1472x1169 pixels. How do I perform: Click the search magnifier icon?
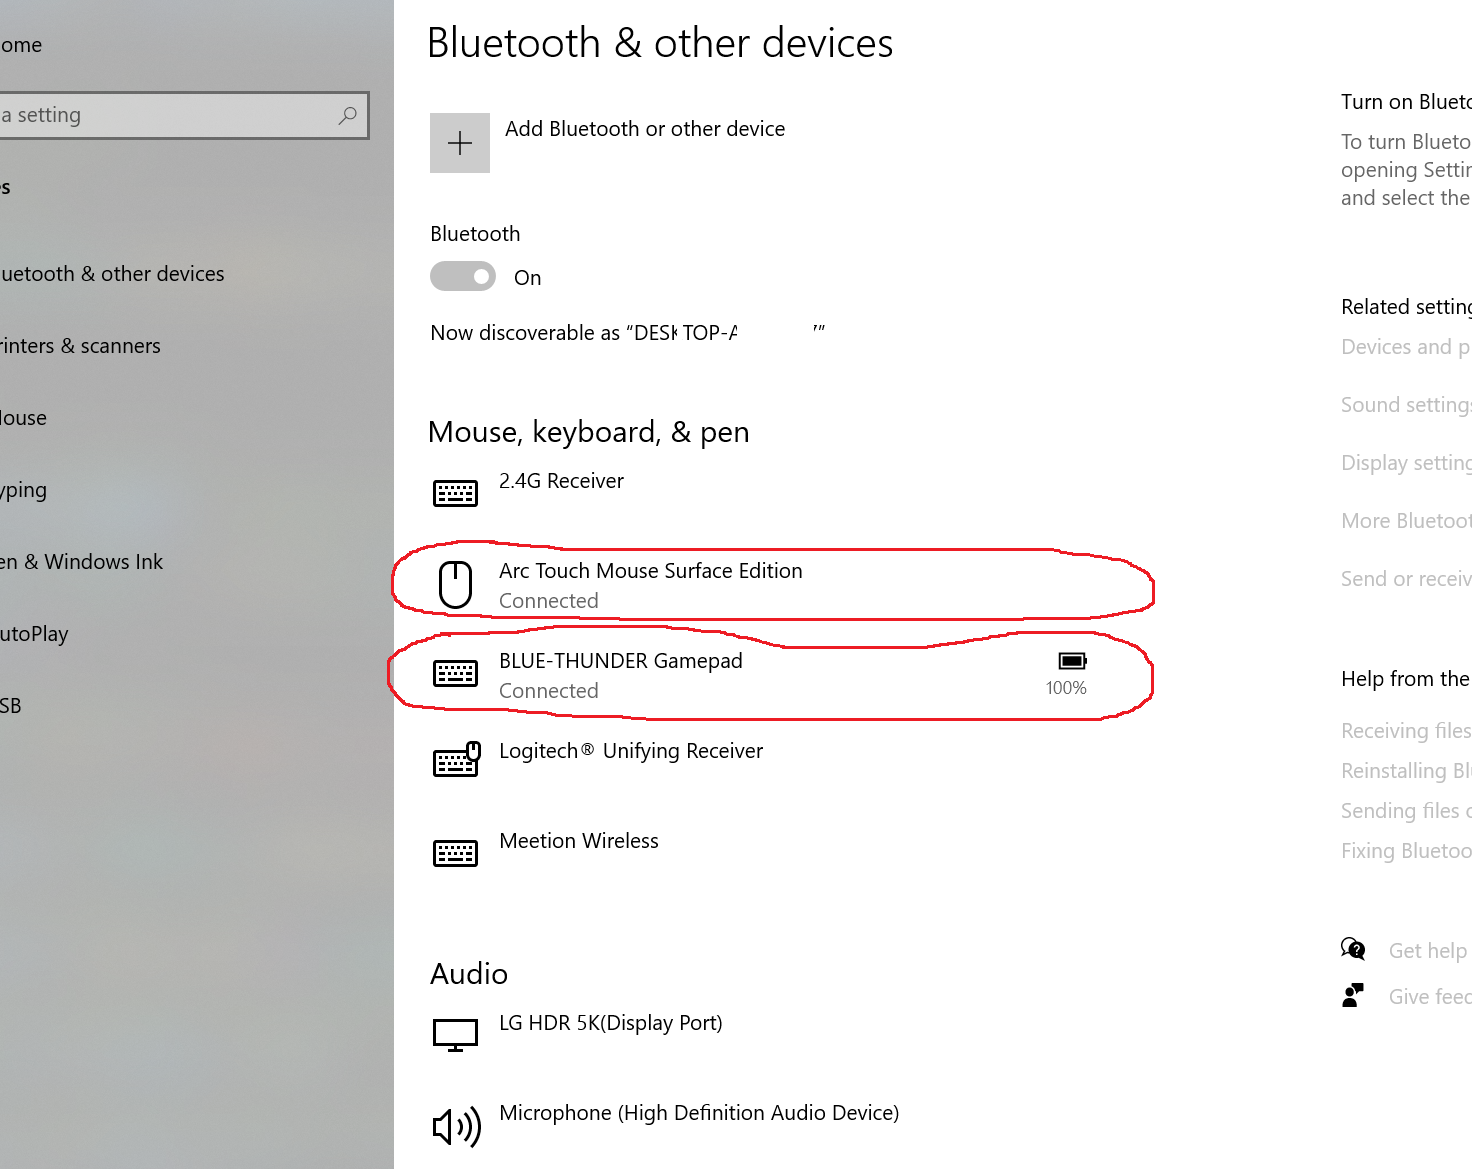[x=347, y=115]
